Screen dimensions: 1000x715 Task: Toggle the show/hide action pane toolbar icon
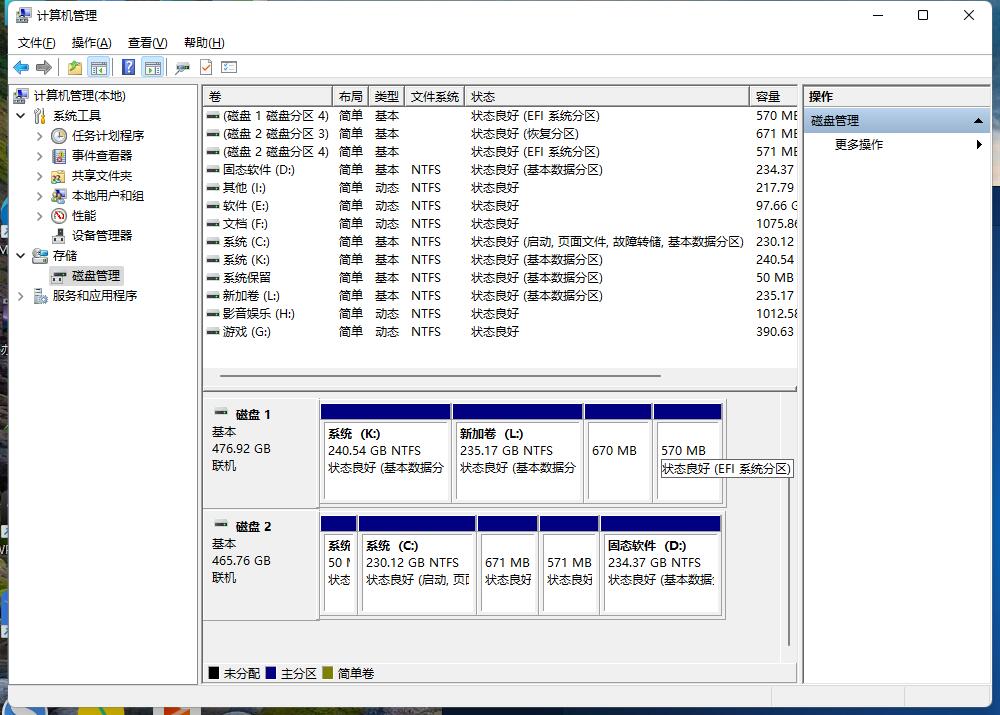coord(152,67)
